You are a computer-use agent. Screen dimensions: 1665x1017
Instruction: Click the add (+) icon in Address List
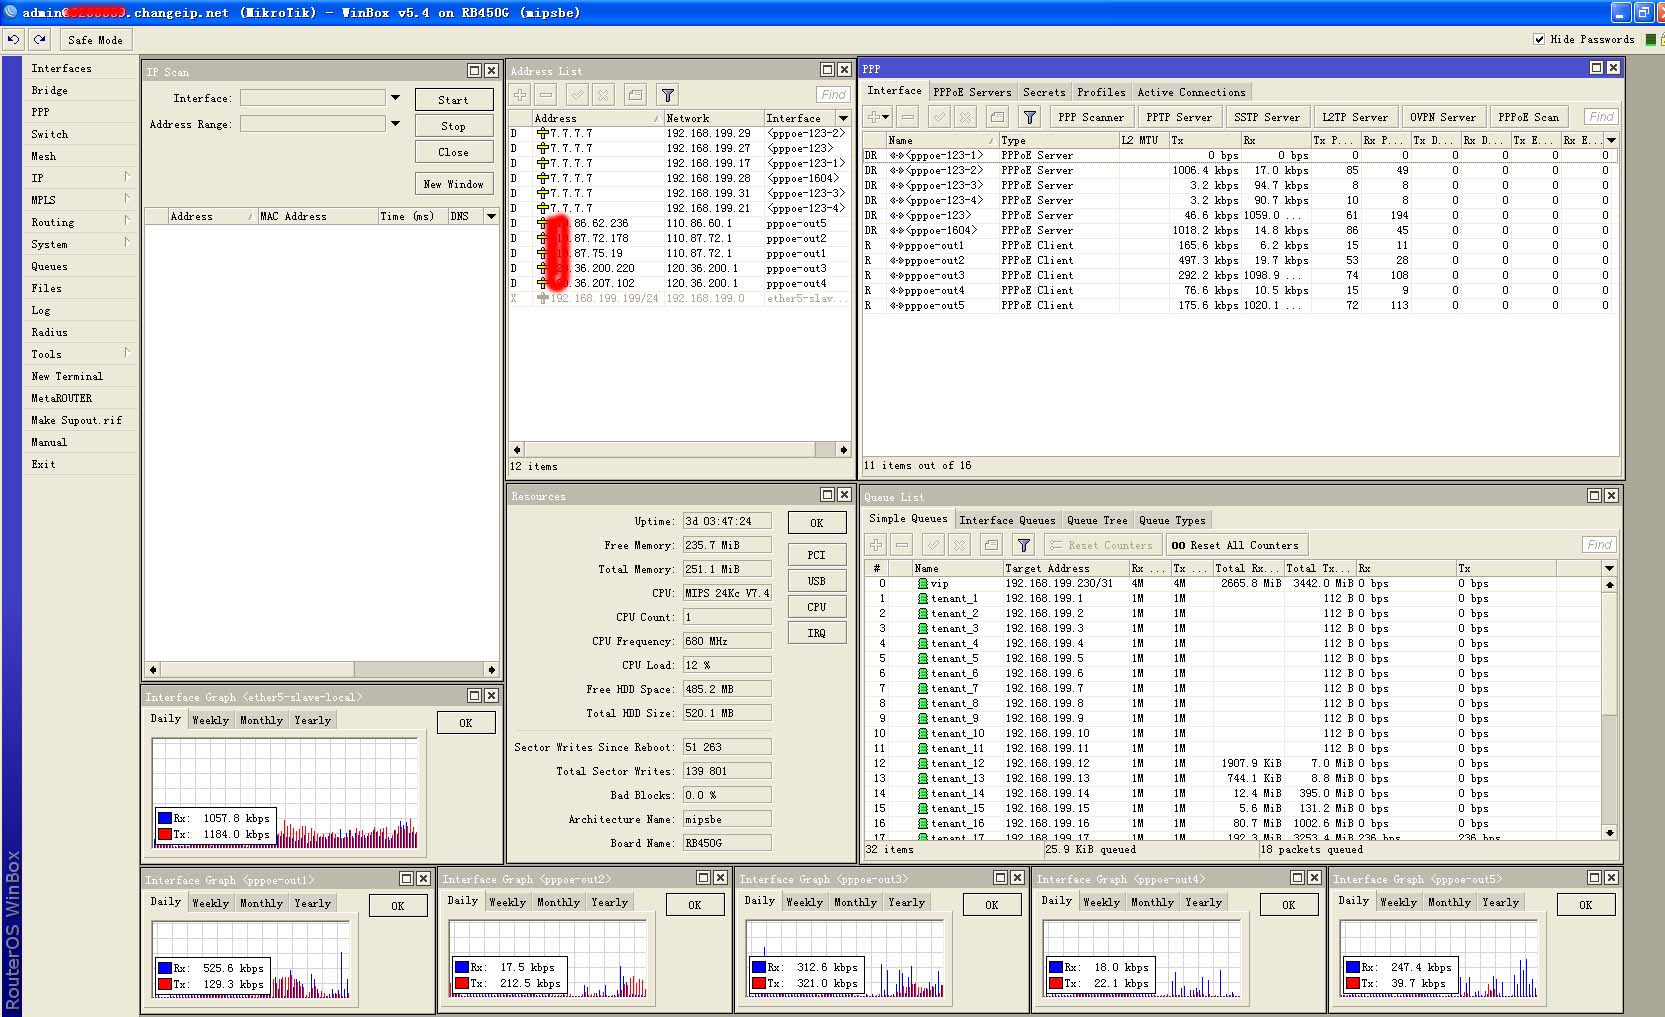[520, 95]
